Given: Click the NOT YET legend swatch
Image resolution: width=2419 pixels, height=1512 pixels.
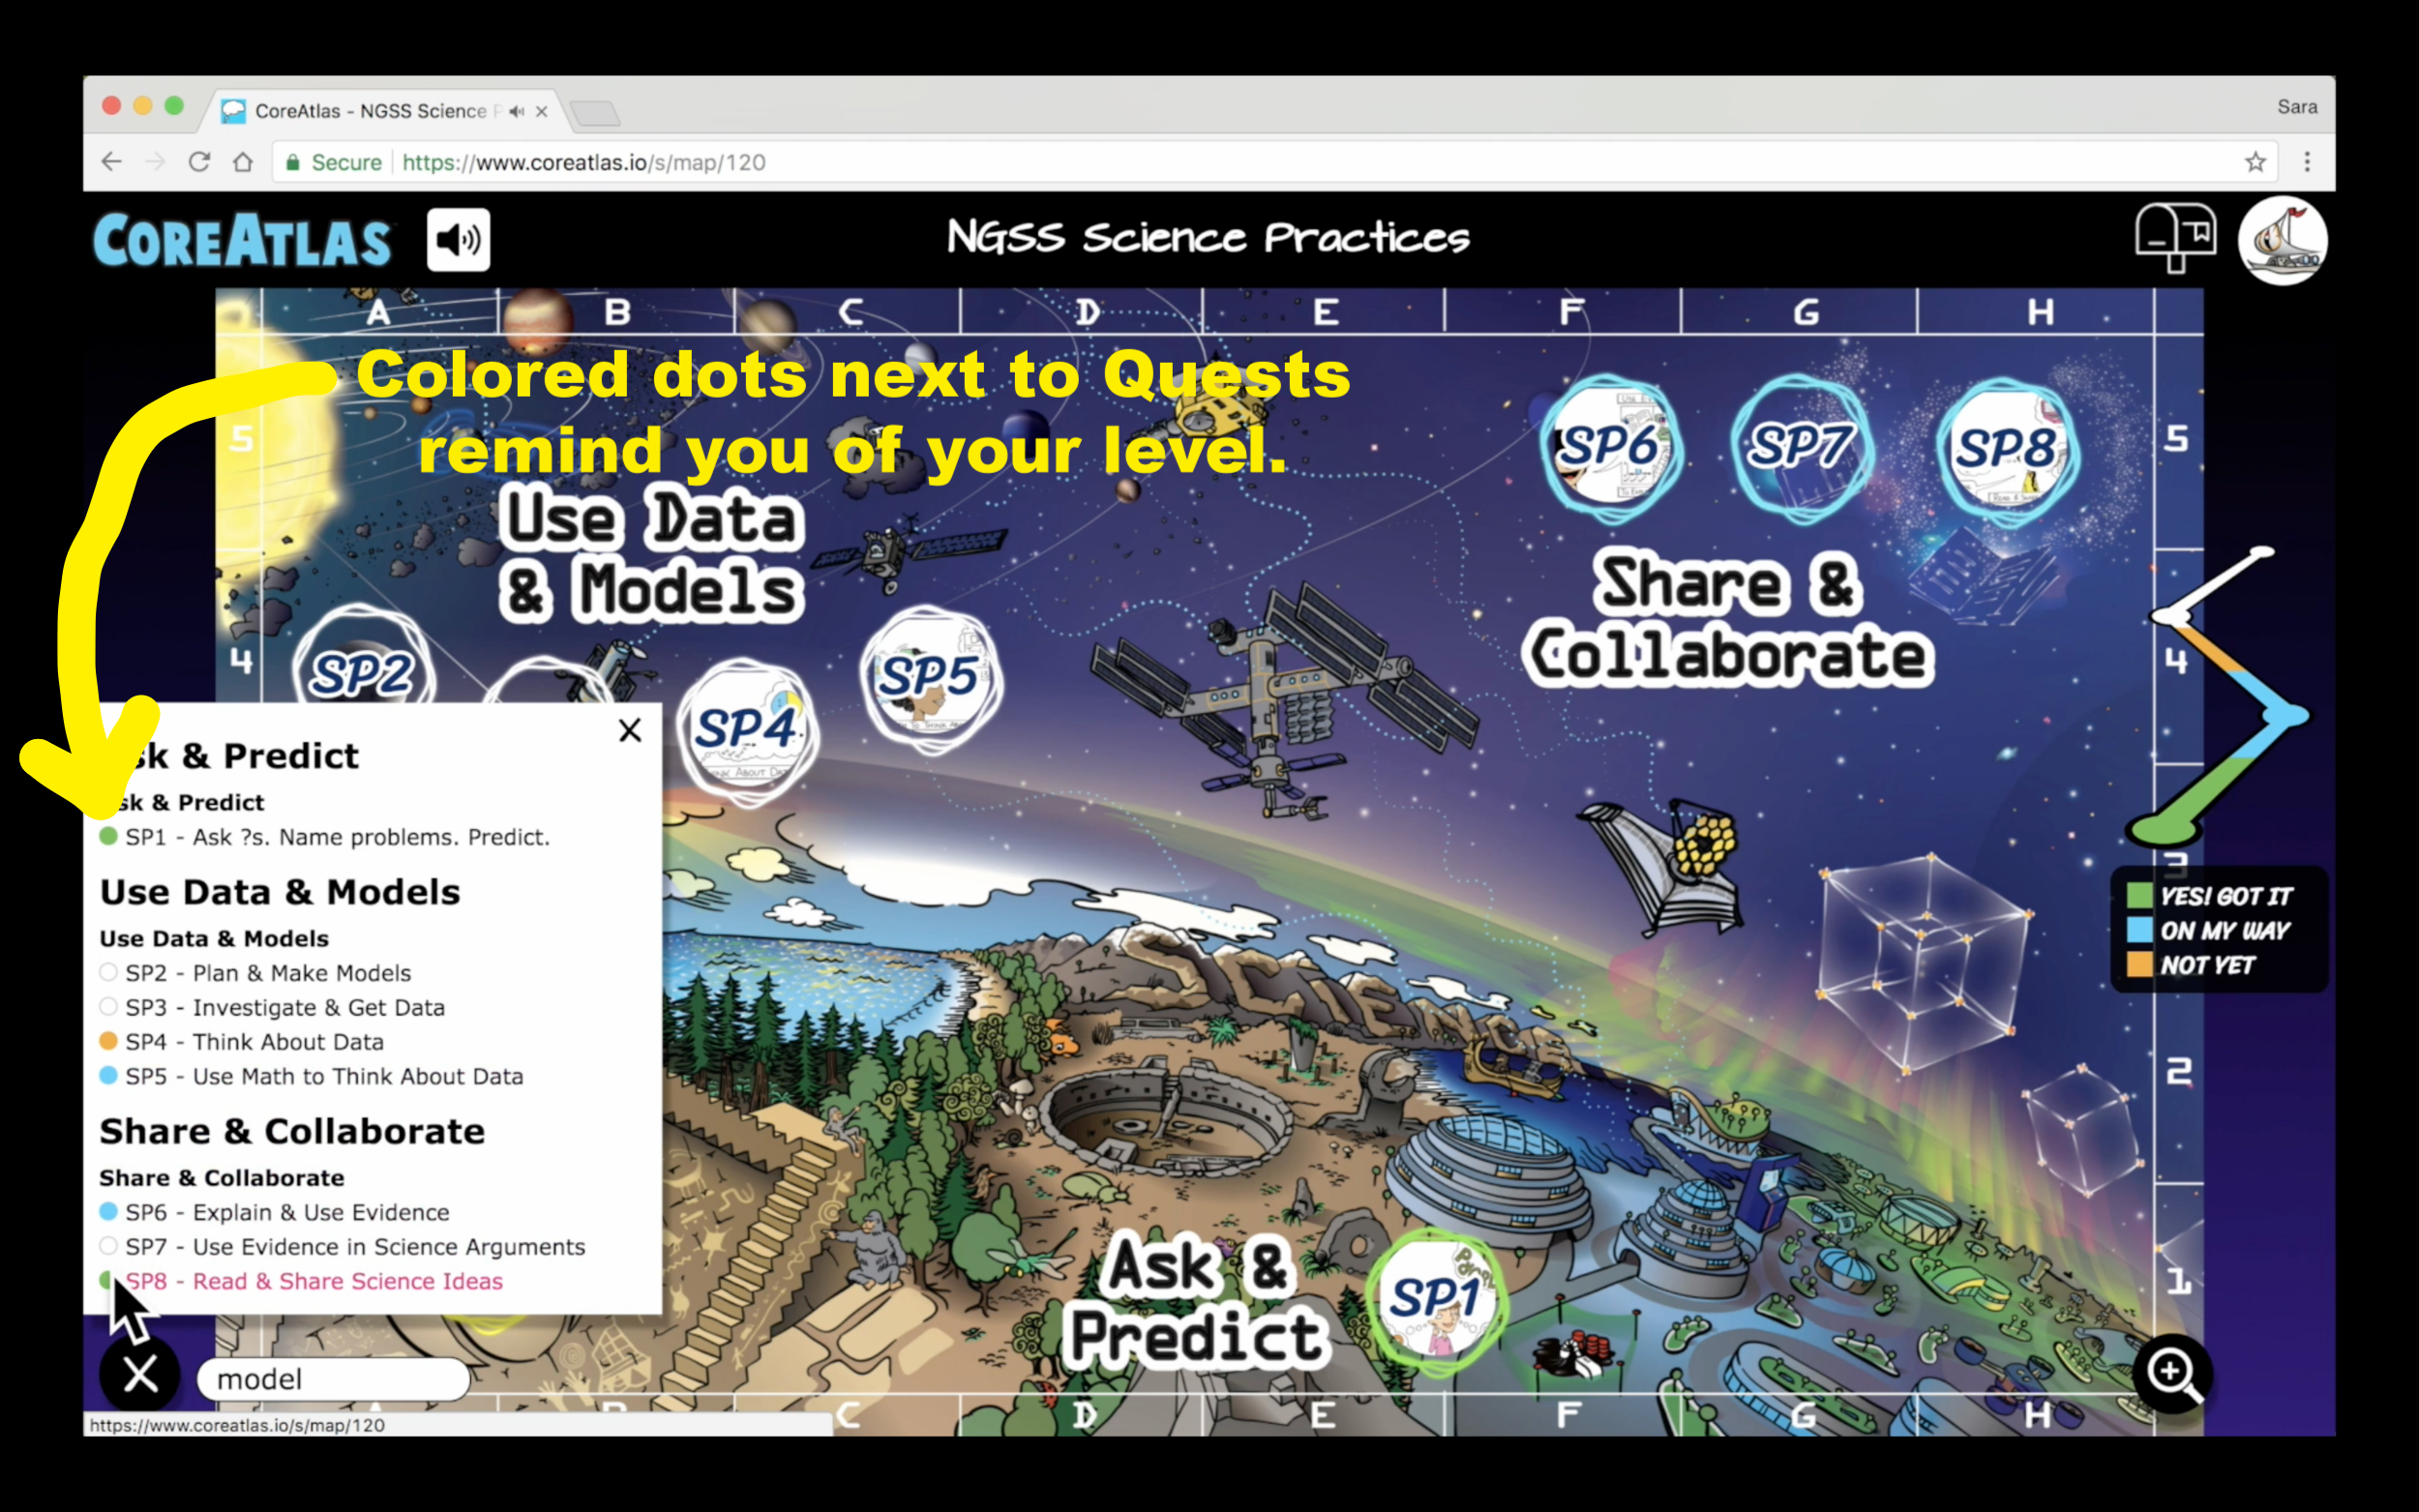Looking at the screenshot, I should pos(2140,964).
